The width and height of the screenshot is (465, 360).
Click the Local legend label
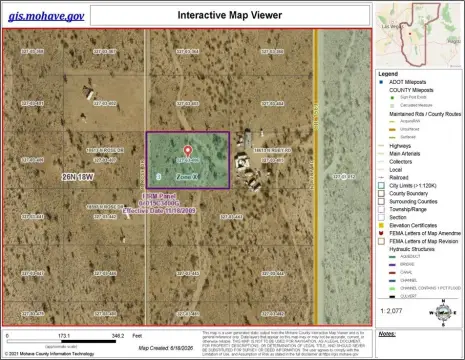[x=396, y=170]
